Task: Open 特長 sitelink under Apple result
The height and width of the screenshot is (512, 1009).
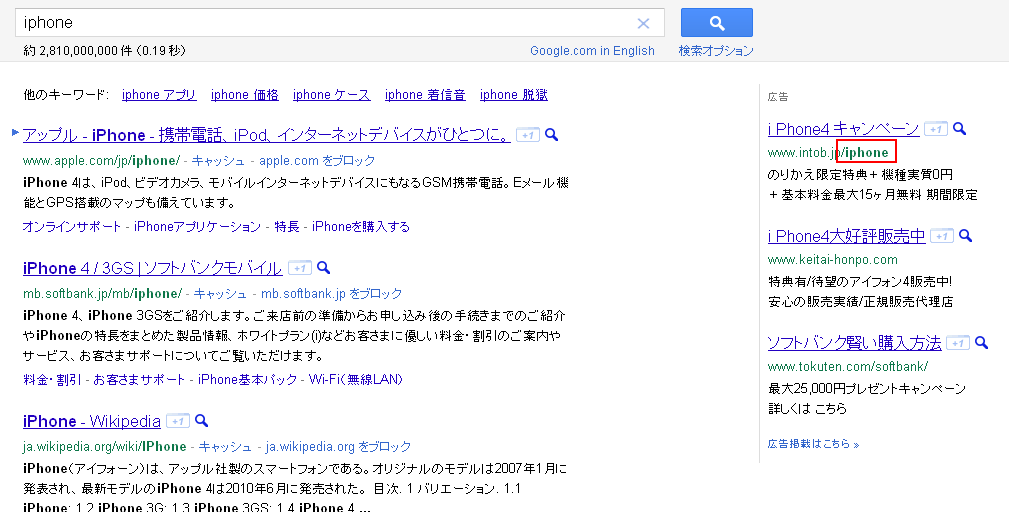Action: click(287, 226)
